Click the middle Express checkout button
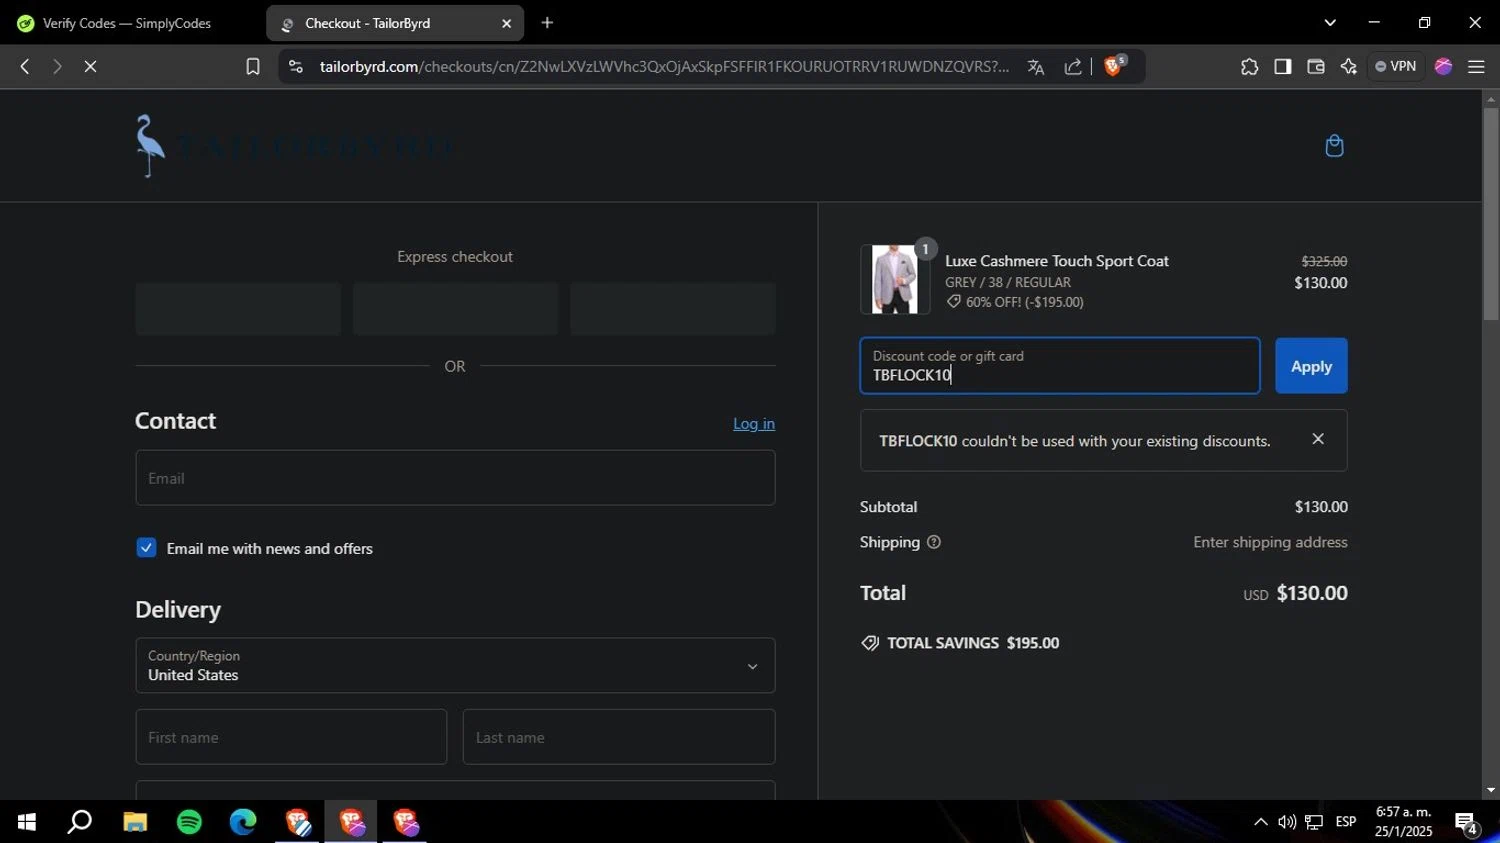This screenshot has height=843, width=1500. [455, 308]
